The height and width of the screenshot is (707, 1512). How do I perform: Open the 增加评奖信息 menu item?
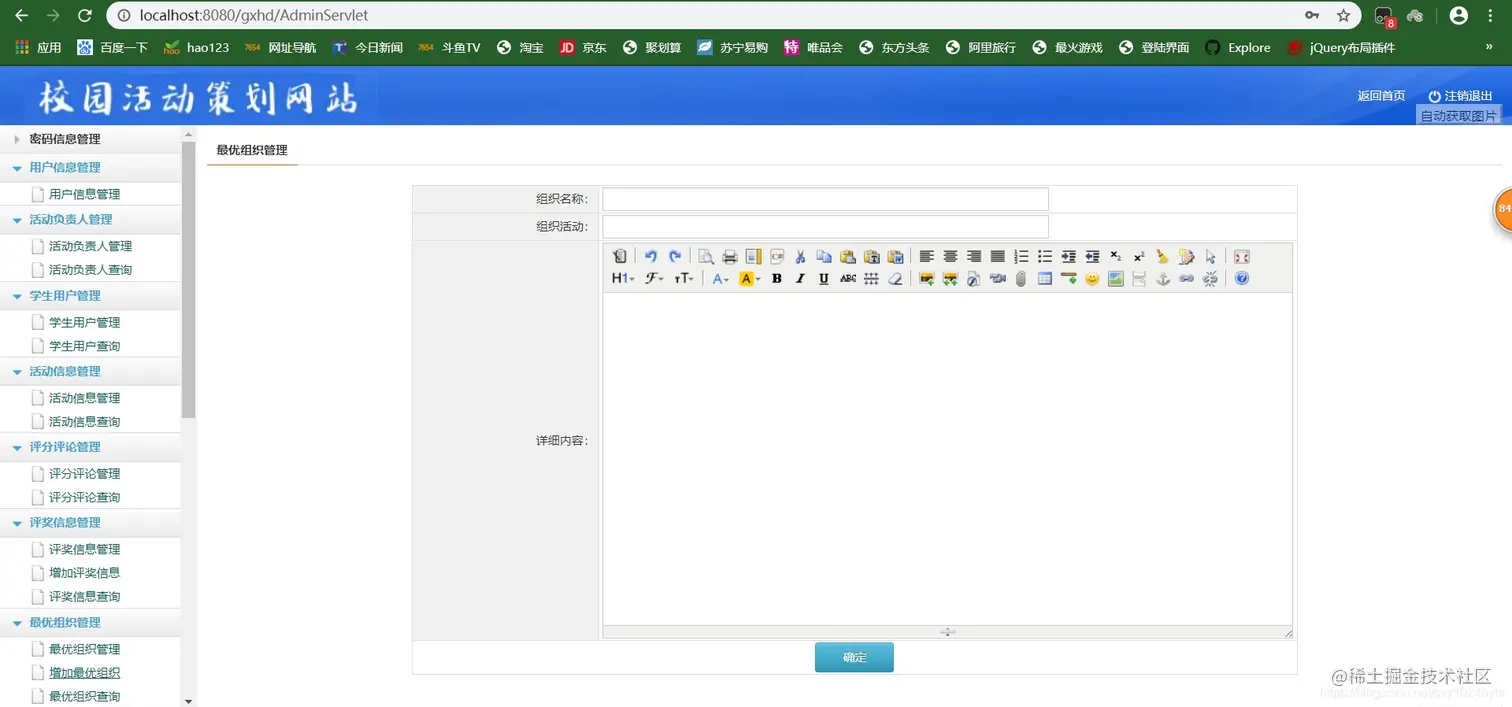pos(83,572)
